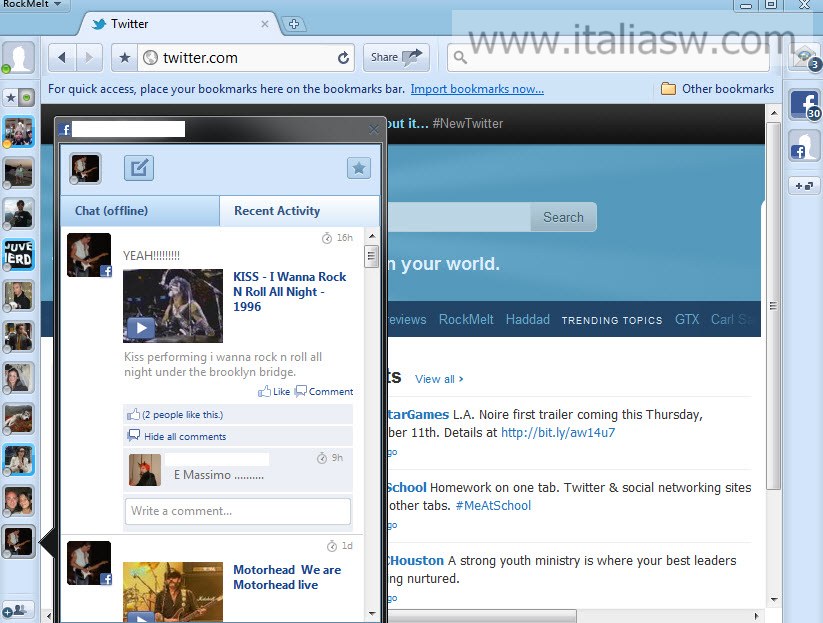Click the commenter avatar beside 'E Massimo'
This screenshot has height=623, width=823.
click(145, 470)
